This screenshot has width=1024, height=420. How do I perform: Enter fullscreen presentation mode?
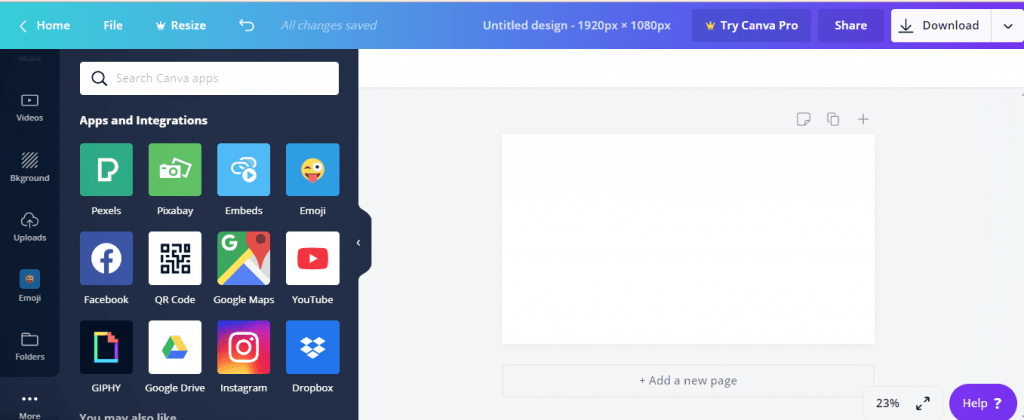[x=923, y=404]
